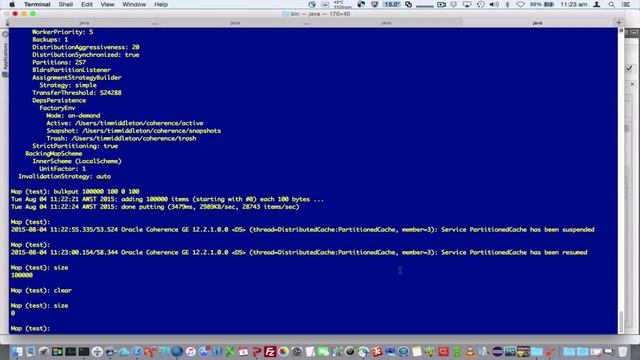Open the Trash in the Dock
The image size is (640, 360).
(x=622, y=351)
